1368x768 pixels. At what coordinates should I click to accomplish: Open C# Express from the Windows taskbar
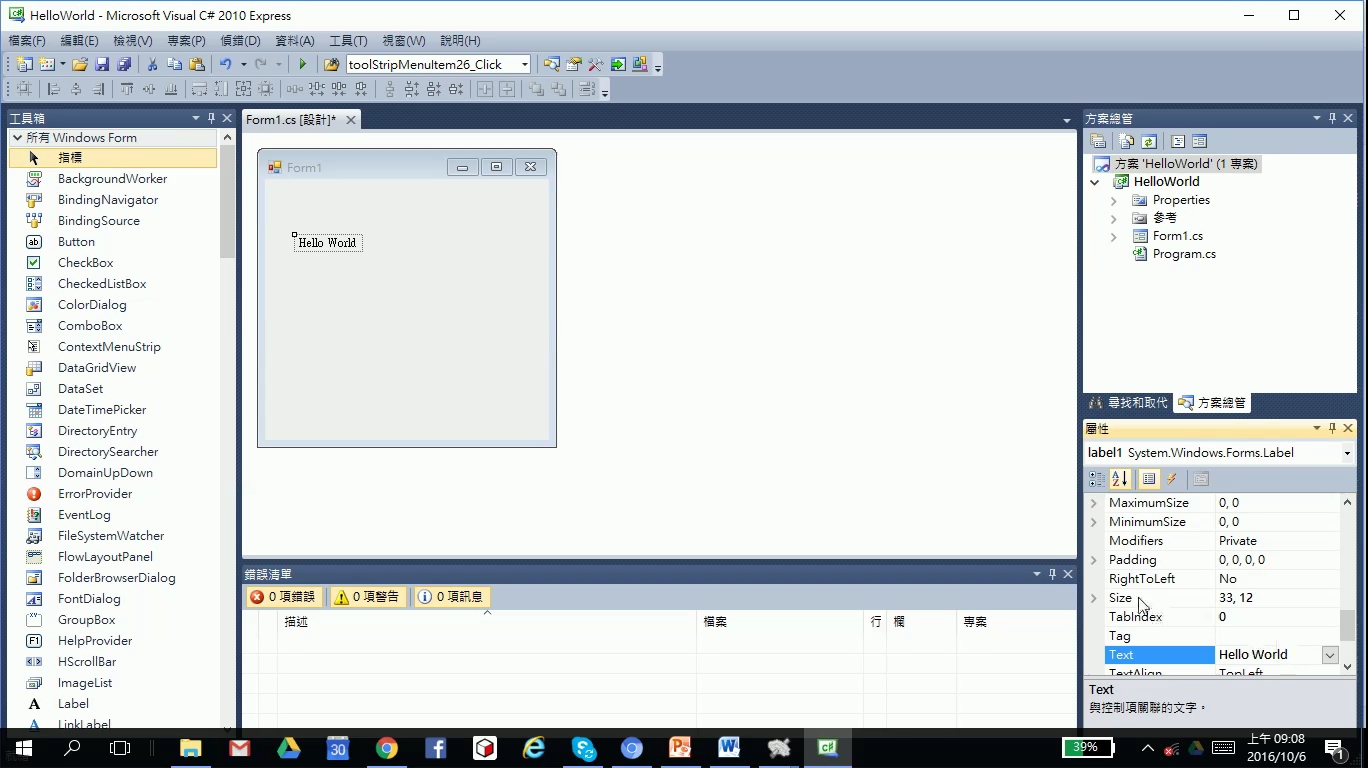coord(827,747)
